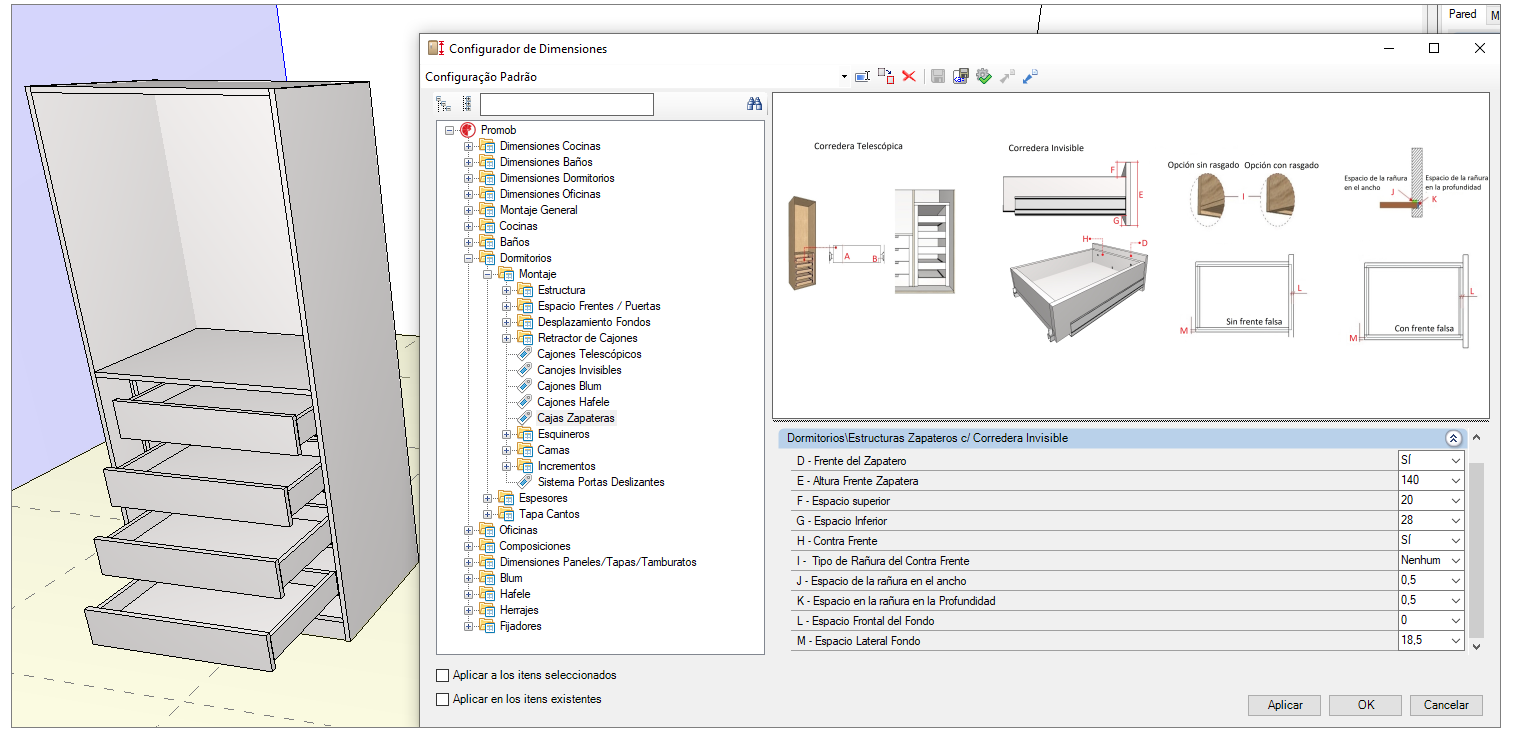Click the Cajas Zapateras ruler icon
The image size is (1522, 735).
click(525, 418)
